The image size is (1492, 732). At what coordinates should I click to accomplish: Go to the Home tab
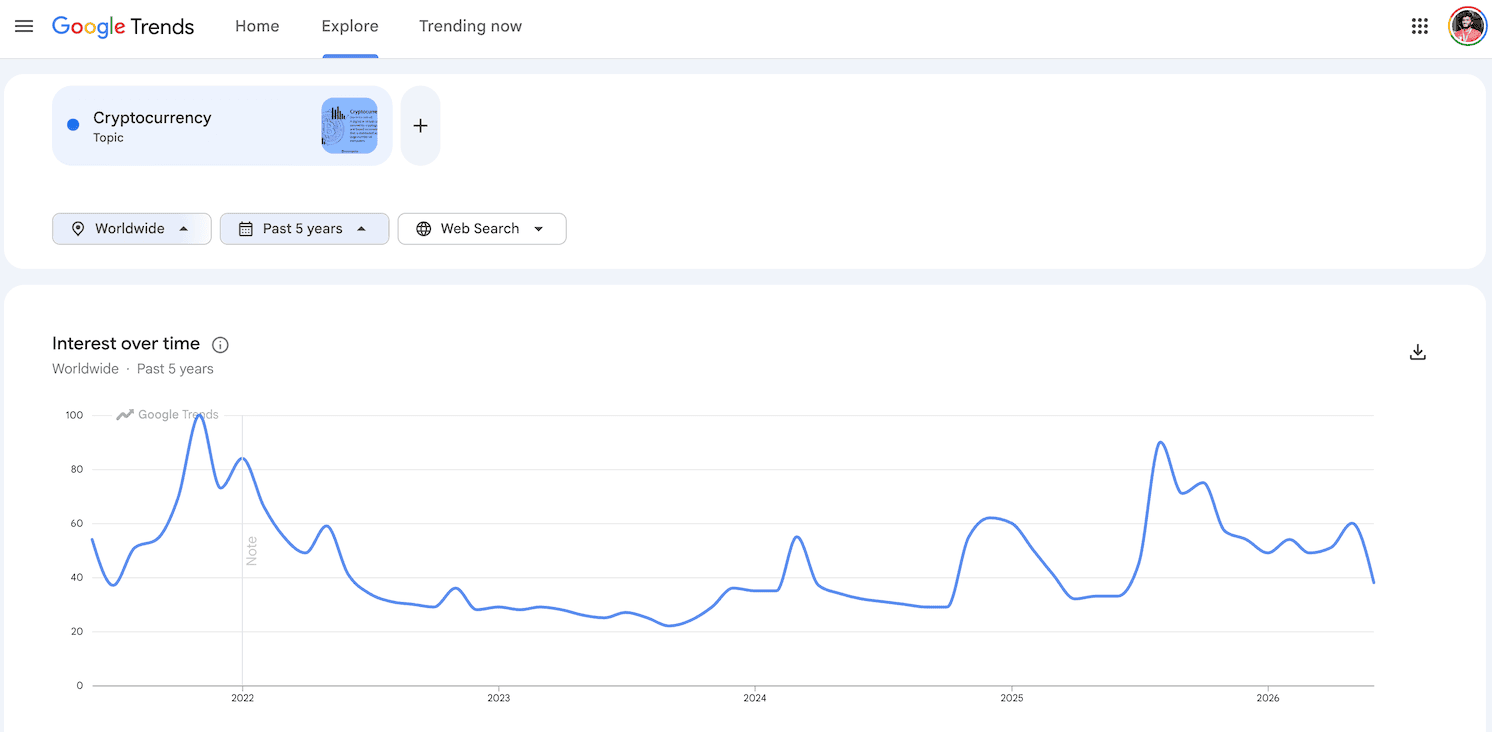257,26
